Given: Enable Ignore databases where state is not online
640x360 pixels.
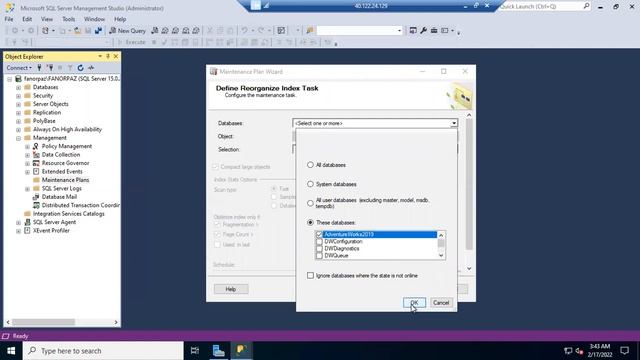Looking at the screenshot, I should (310, 276).
